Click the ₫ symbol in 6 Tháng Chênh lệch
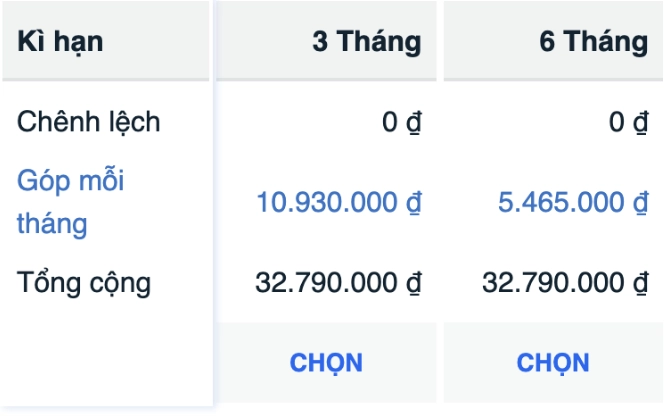 click(640, 123)
